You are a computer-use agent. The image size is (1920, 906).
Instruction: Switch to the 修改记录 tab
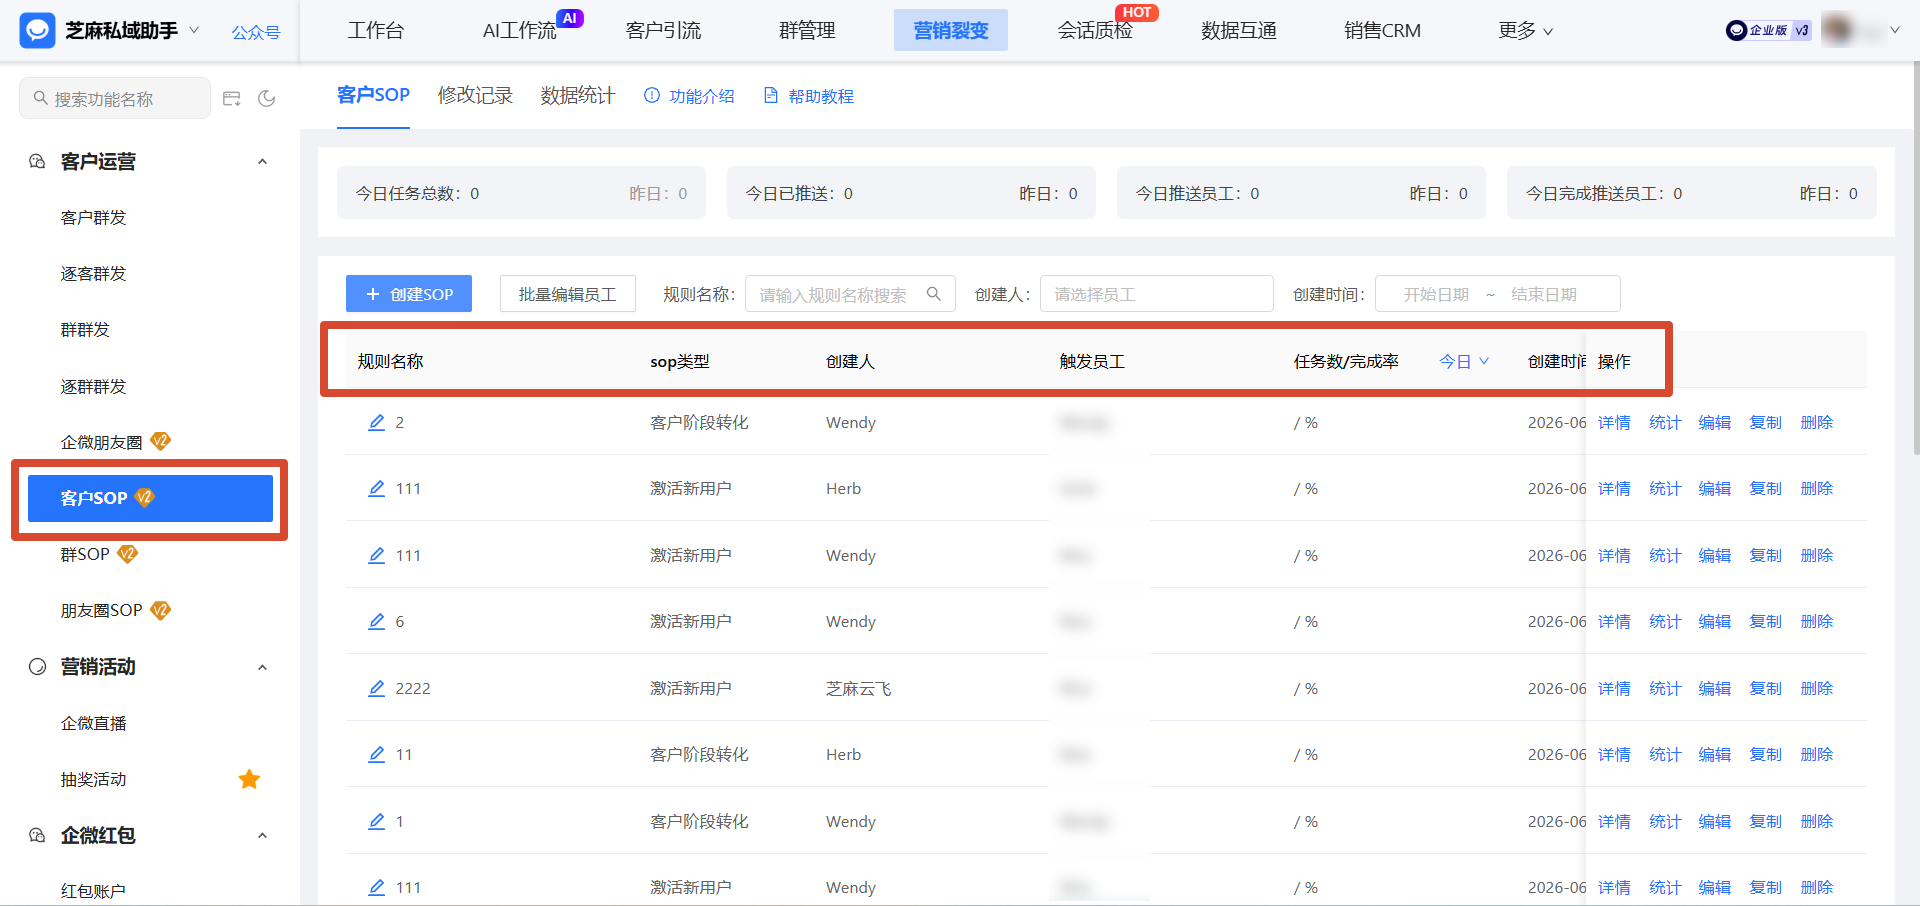click(475, 95)
